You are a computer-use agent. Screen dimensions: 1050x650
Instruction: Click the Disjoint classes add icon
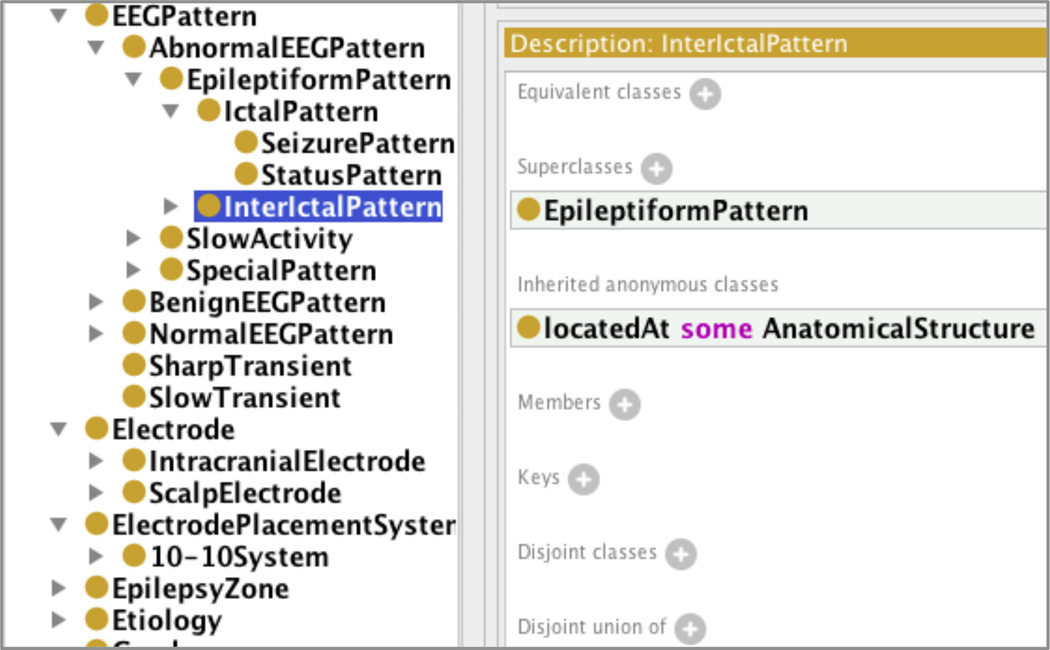pos(680,554)
